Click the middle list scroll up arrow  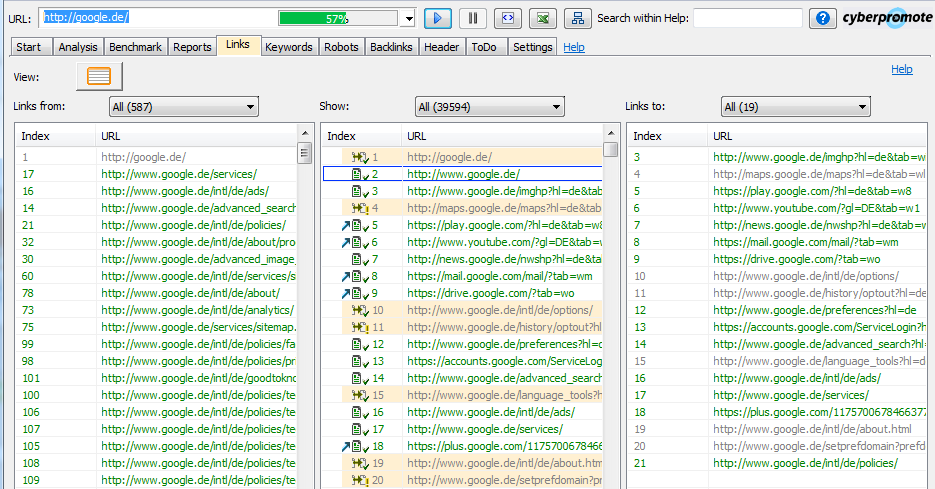tap(611, 133)
